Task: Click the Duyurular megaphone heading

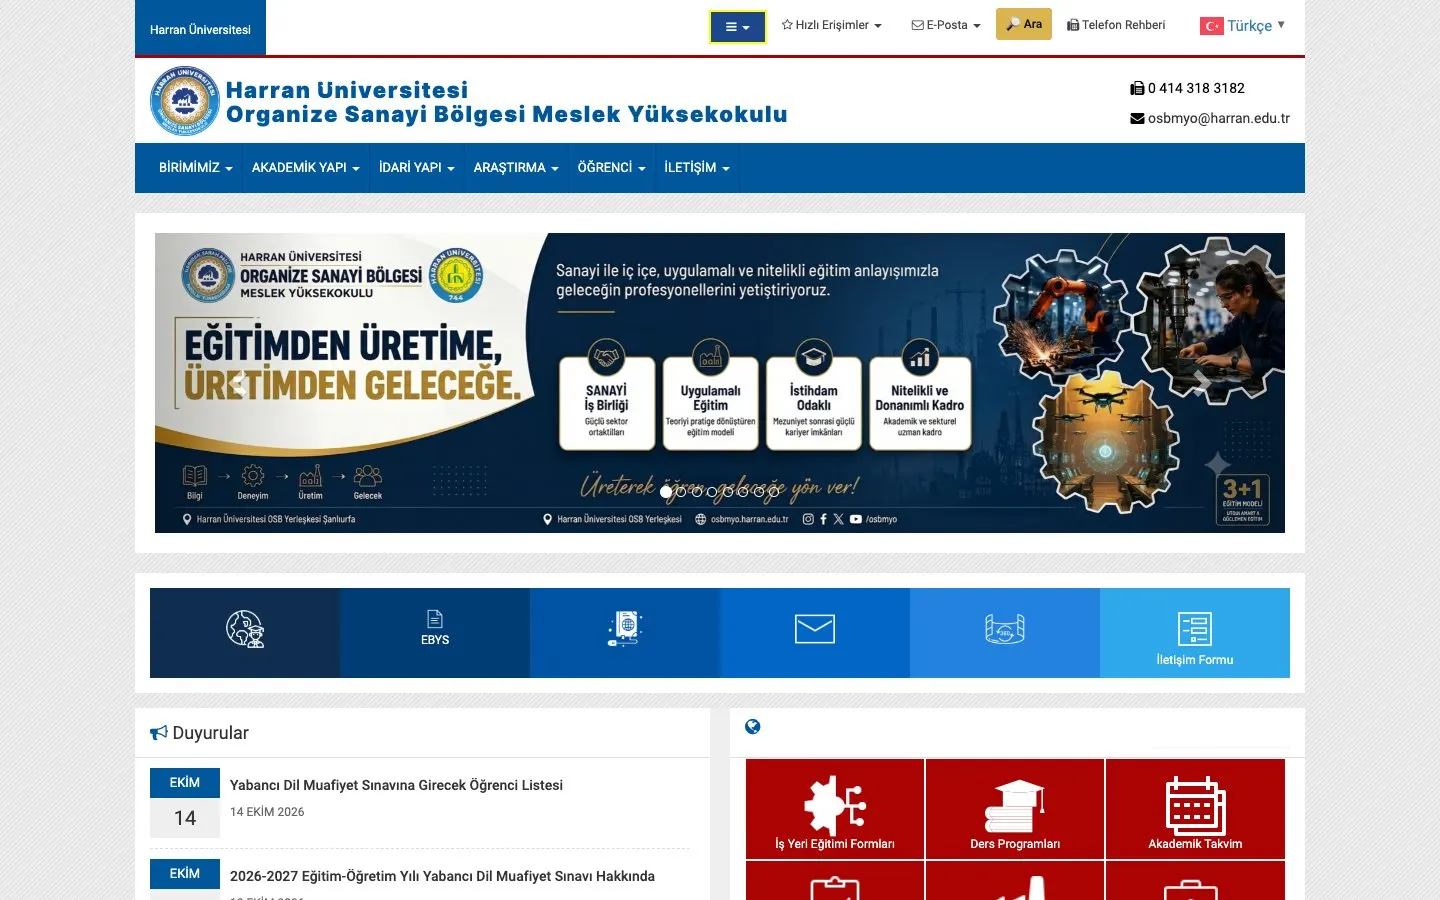Action: click(x=199, y=733)
